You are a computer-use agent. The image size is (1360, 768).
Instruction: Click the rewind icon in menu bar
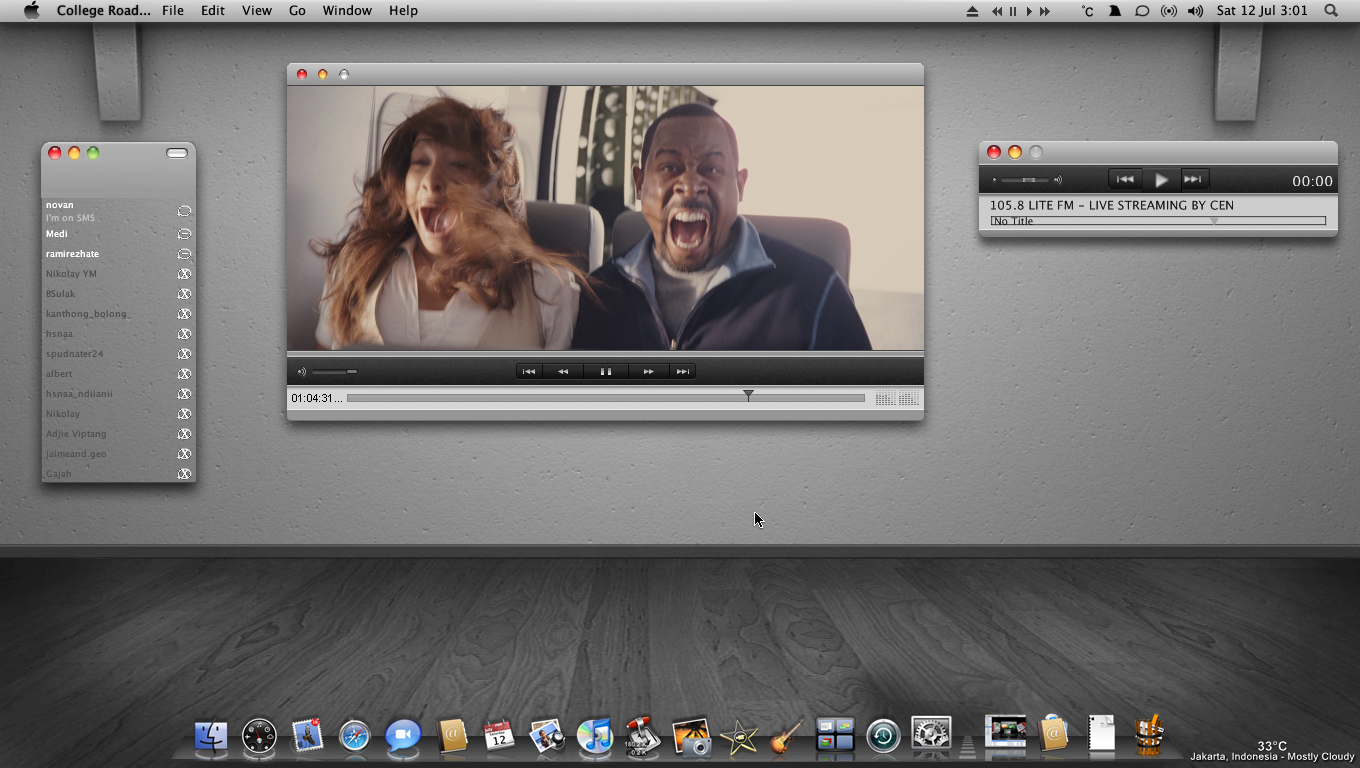[997, 11]
